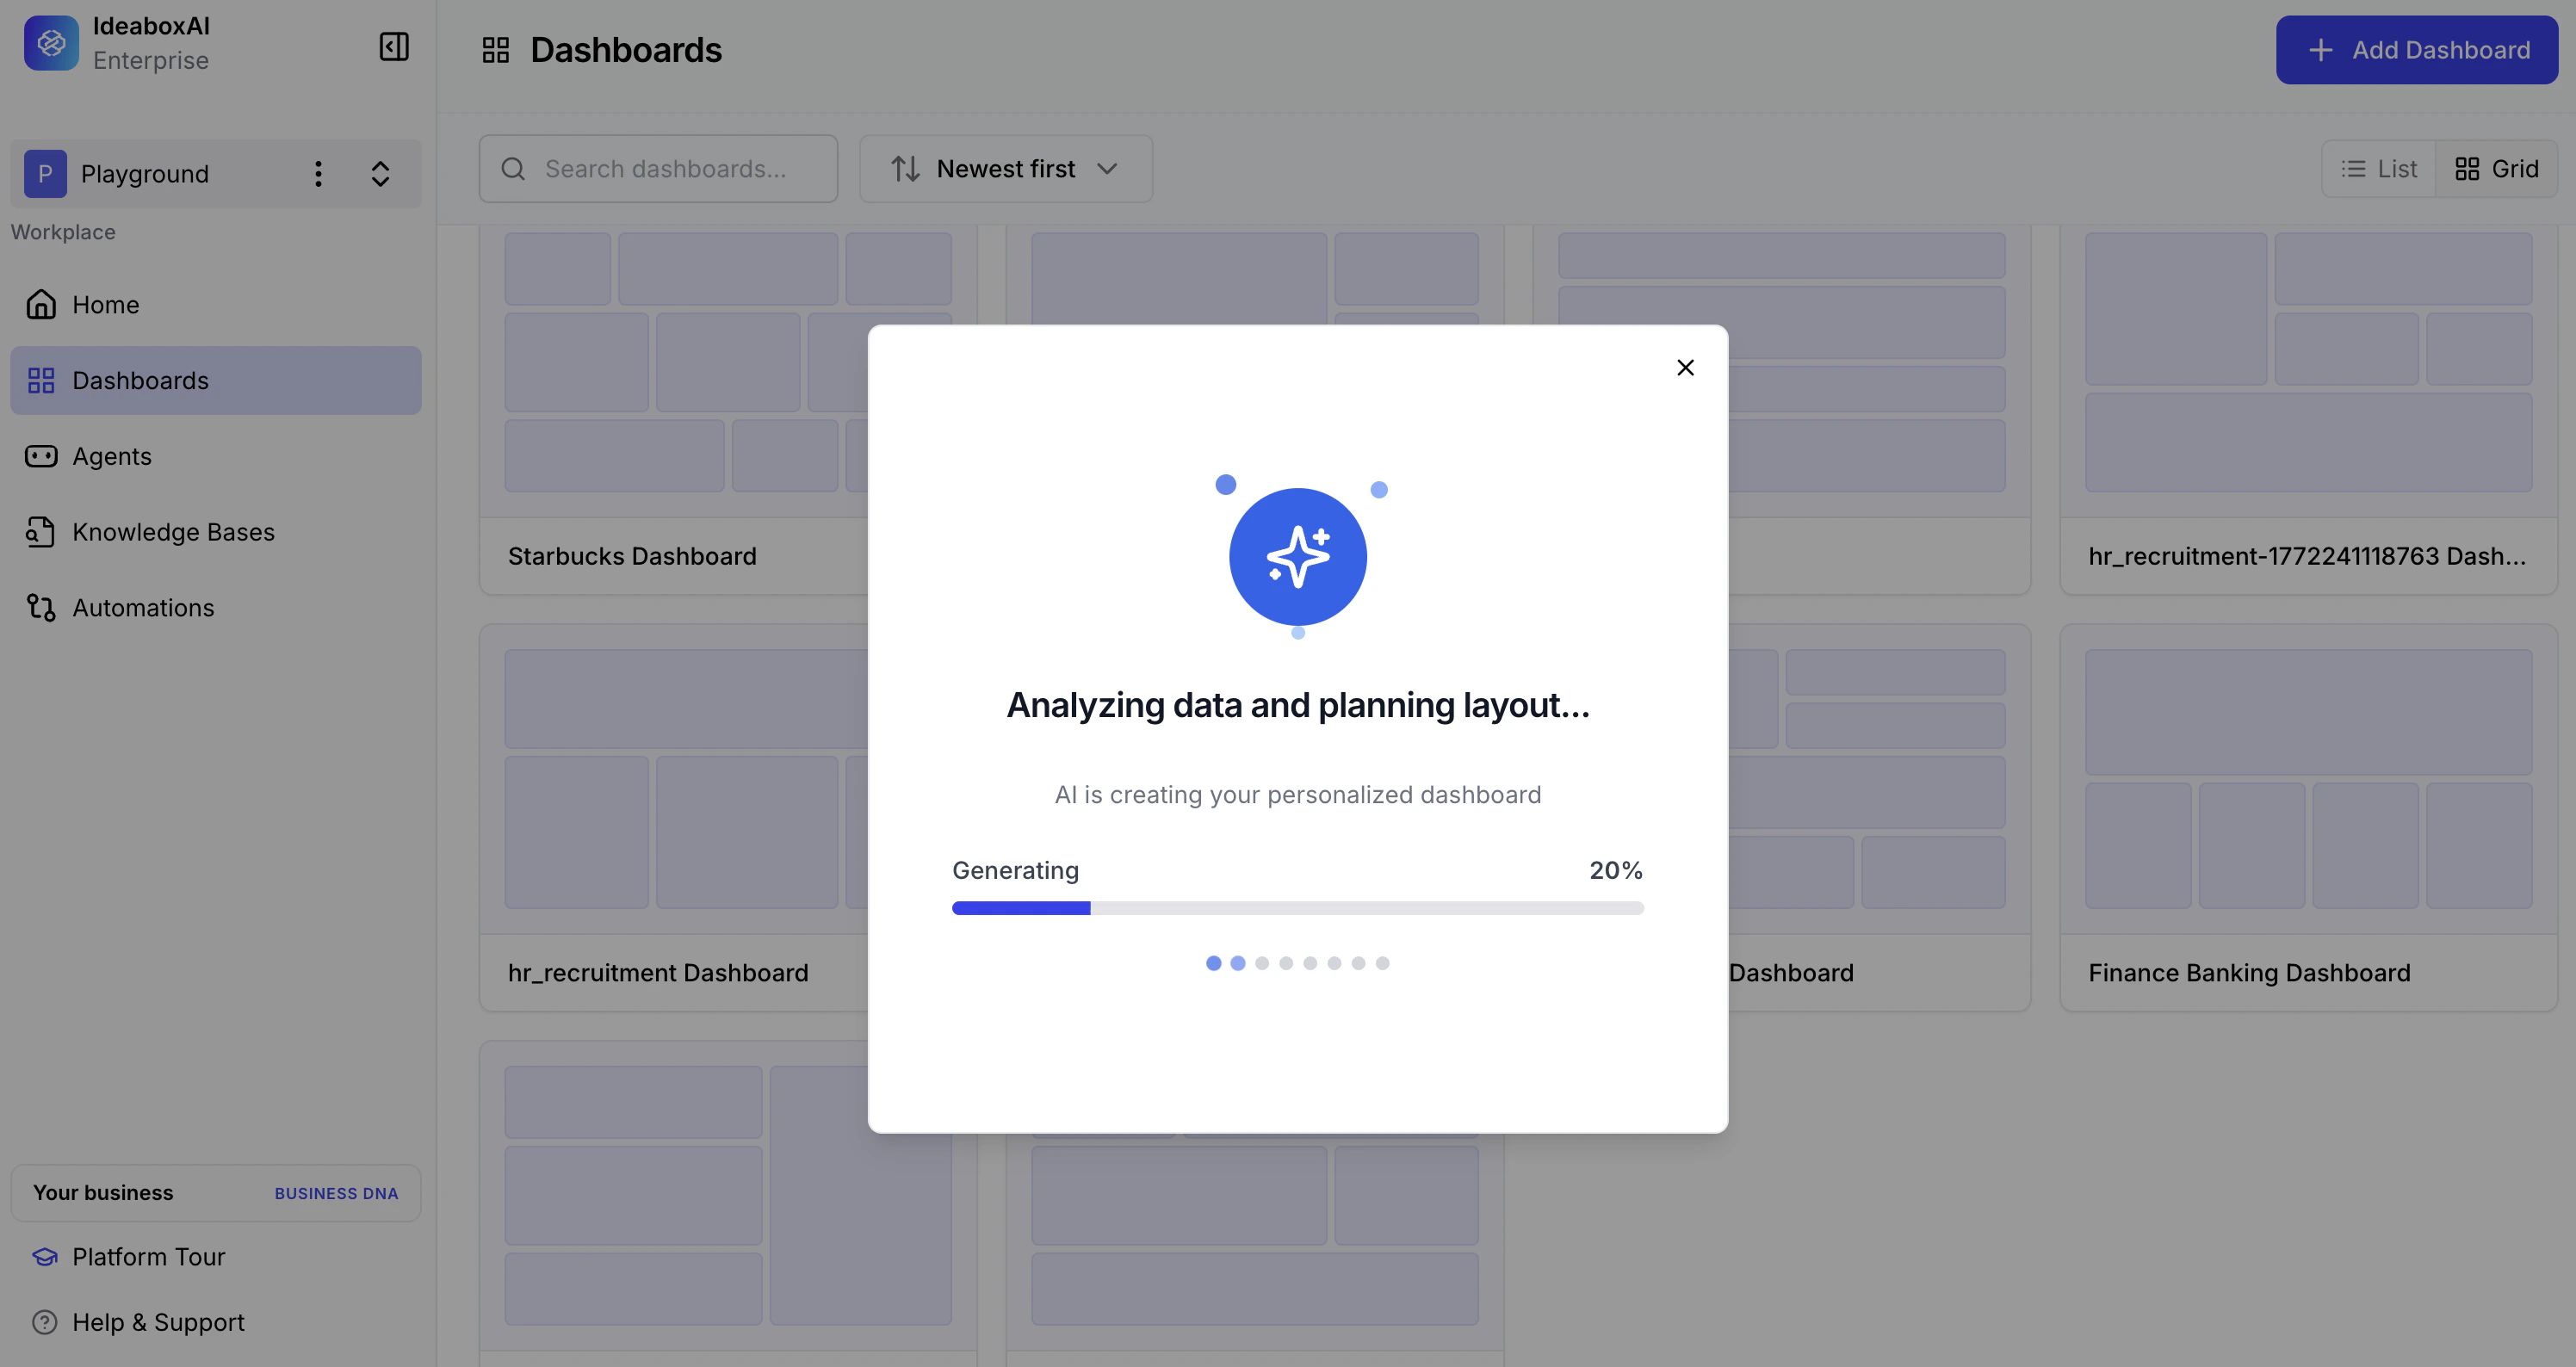Click the Generating label text
2576x1367 pixels.
pos(1015,871)
